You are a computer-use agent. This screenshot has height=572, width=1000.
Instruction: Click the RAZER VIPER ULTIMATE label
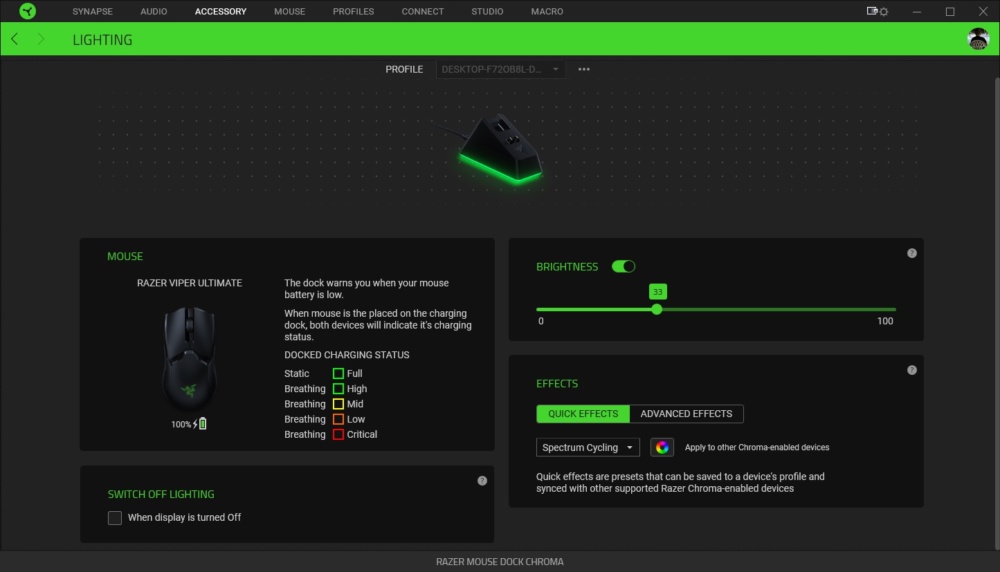click(x=189, y=283)
